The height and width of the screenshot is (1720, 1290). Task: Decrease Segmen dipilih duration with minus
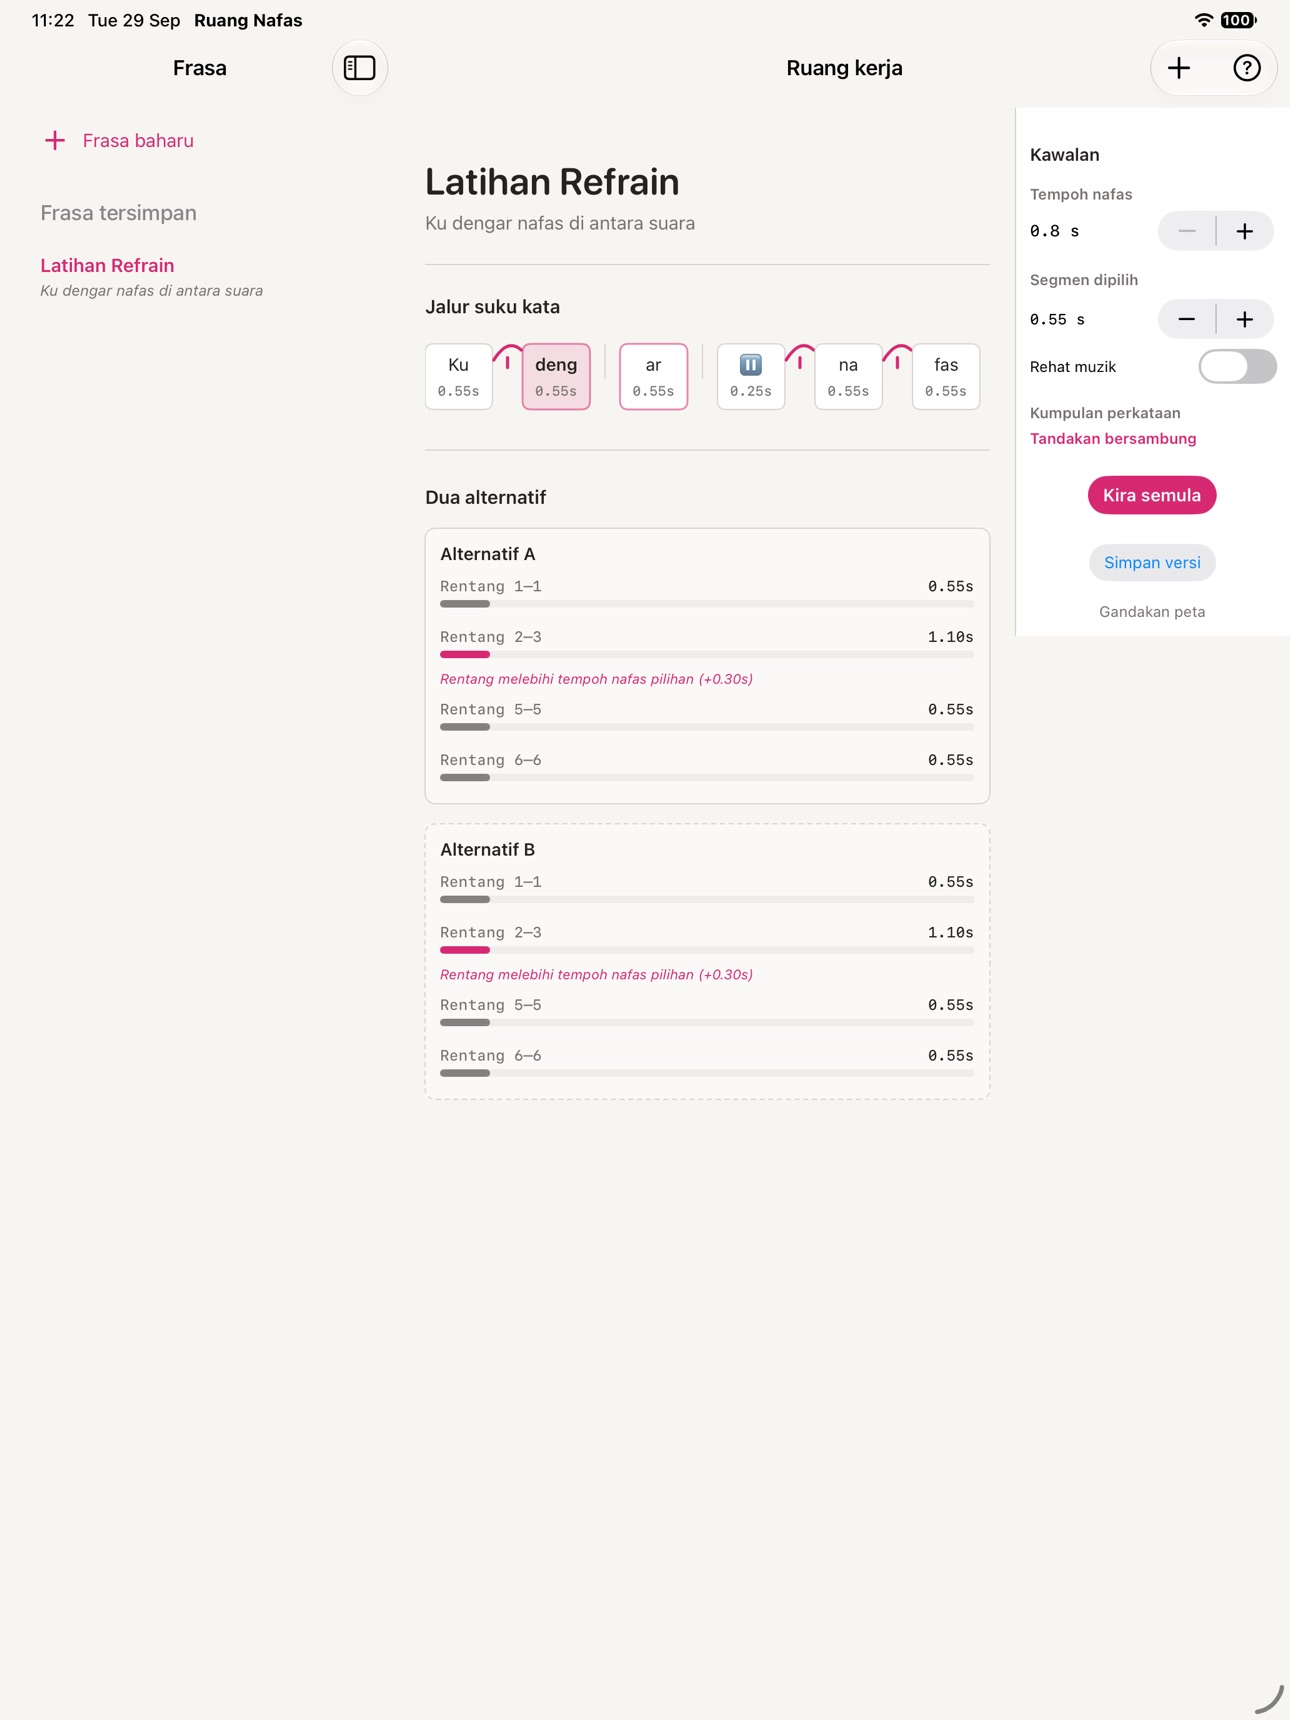(1187, 319)
